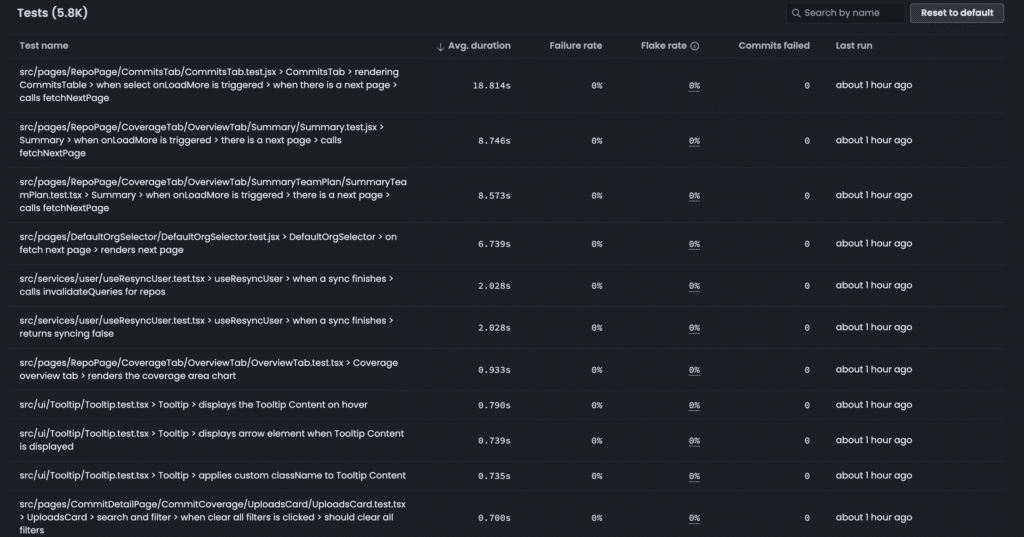The image size is (1024, 537).
Task: Select the UploadsCard.test.tsx test name
Action: point(212,517)
